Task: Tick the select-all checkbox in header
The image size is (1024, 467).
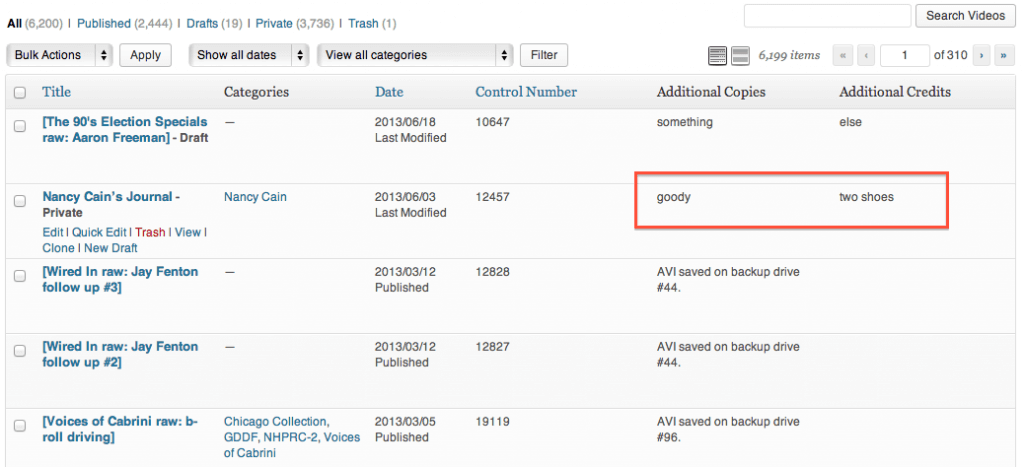Action: pyautogui.click(x=20, y=93)
